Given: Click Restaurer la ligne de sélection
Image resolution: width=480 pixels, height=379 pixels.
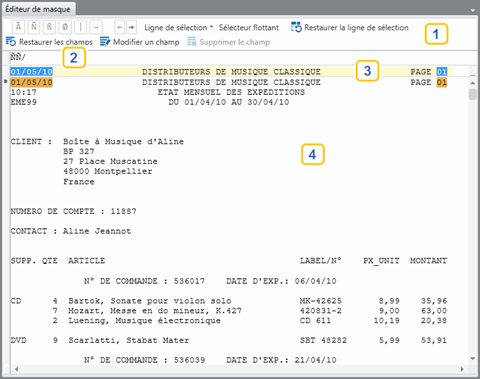Looking at the screenshot, I should pyautogui.click(x=350, y=28).
